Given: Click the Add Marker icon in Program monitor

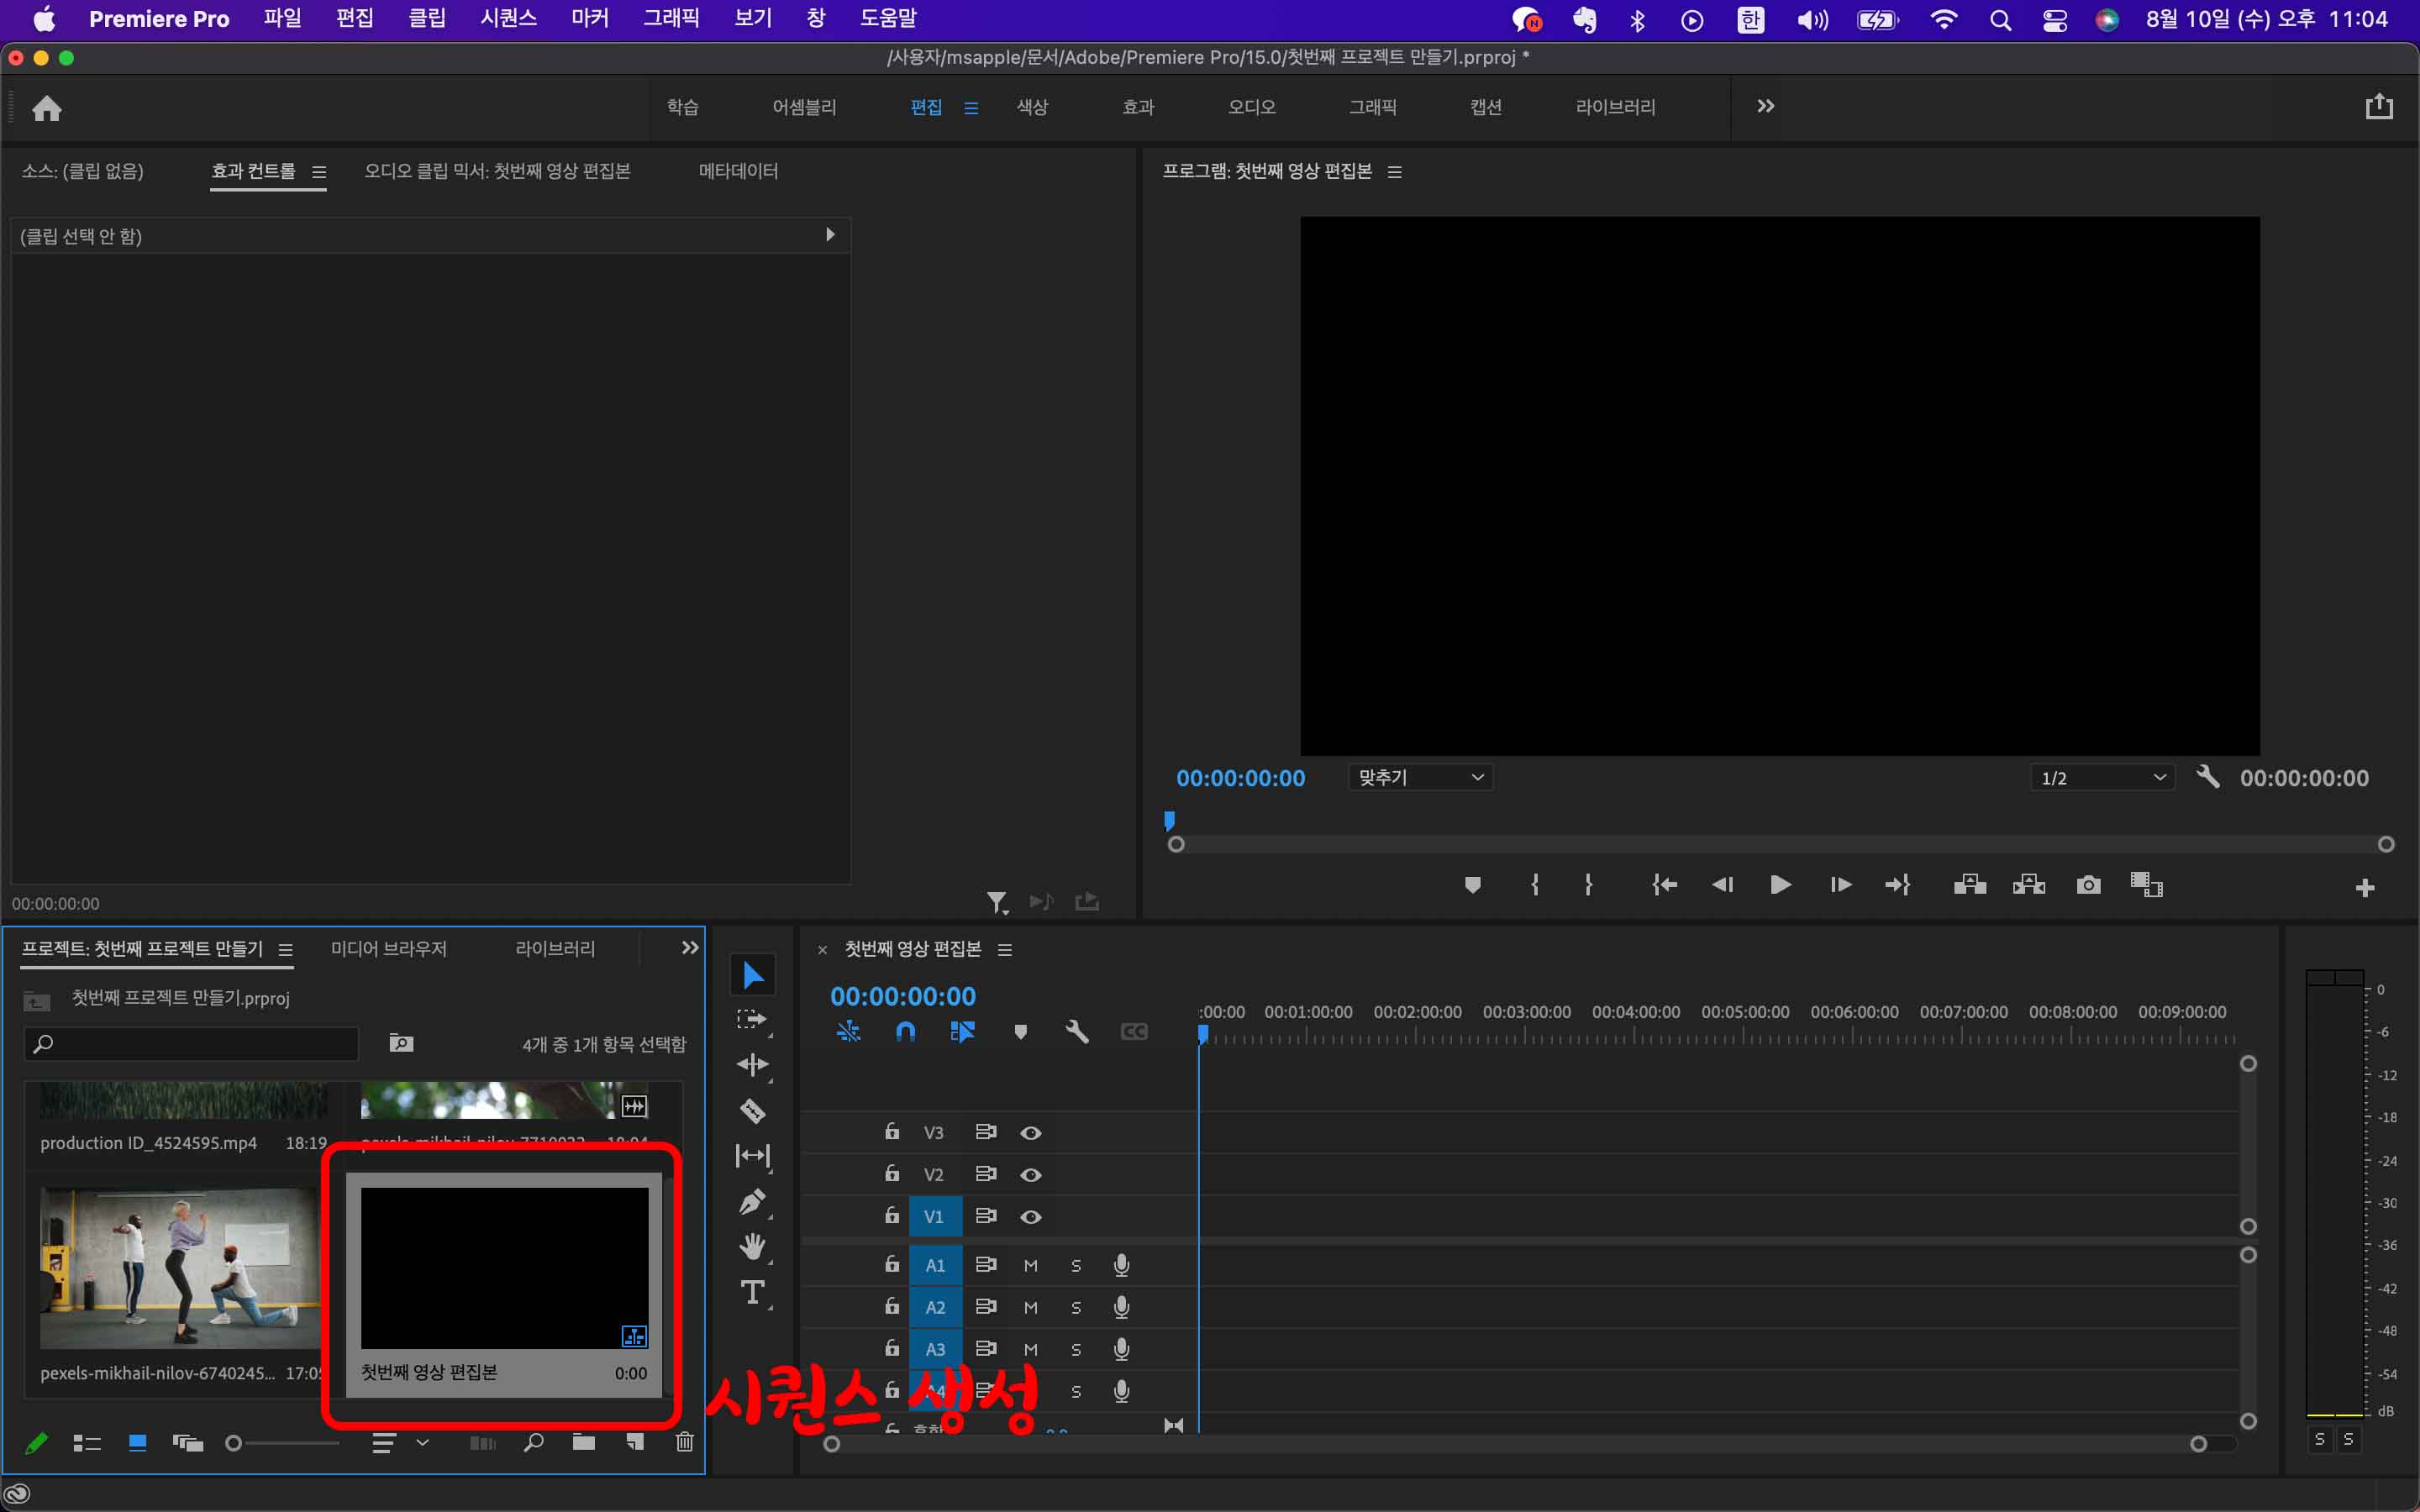Looking at the screenshot, I should [1472, 885].
